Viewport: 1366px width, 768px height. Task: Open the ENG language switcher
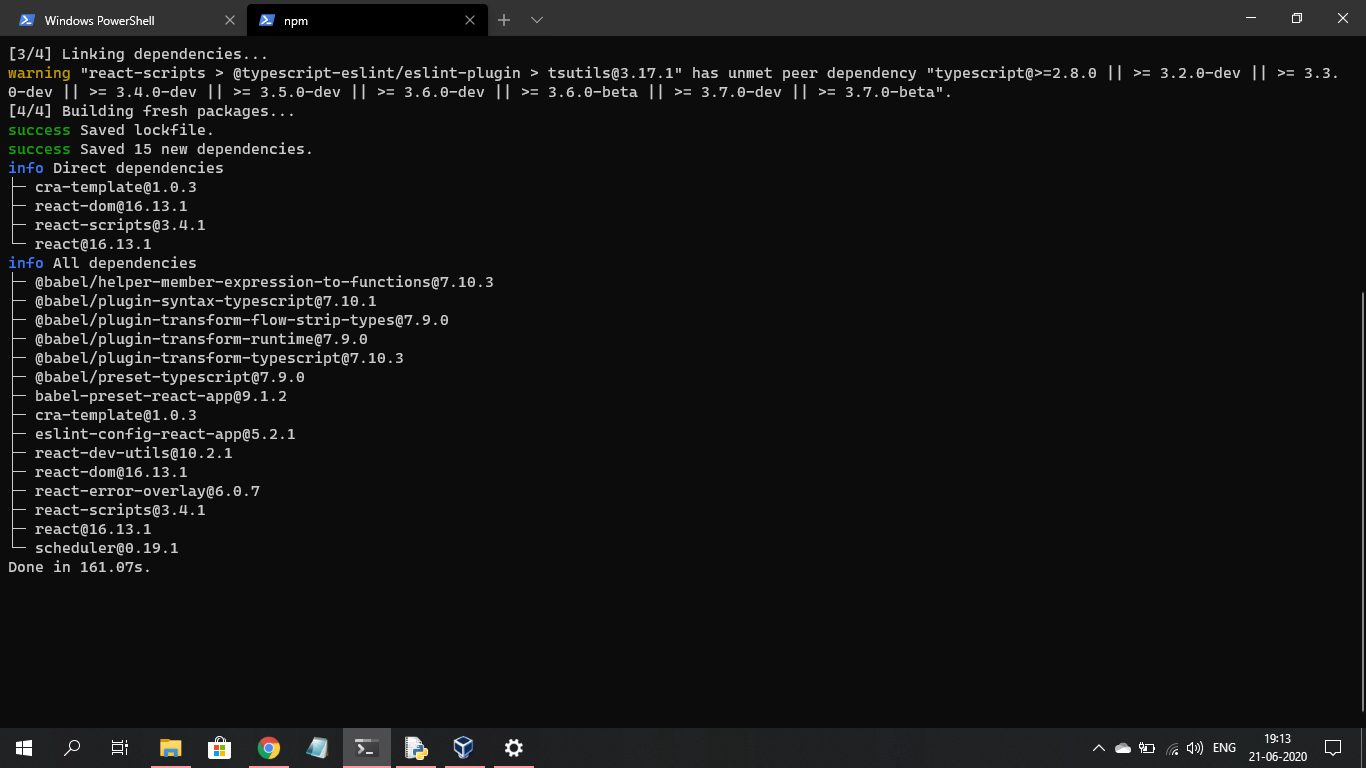1223,747
